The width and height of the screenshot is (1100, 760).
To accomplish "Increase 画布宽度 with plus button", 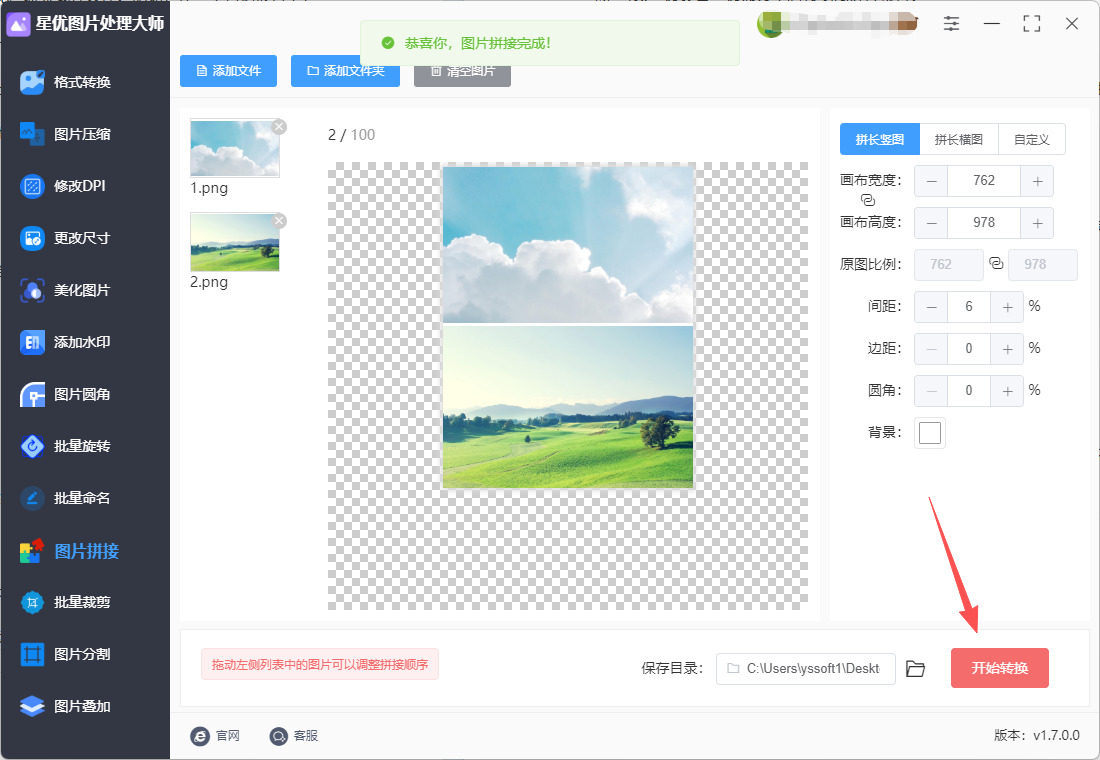I will (1037, 181).
